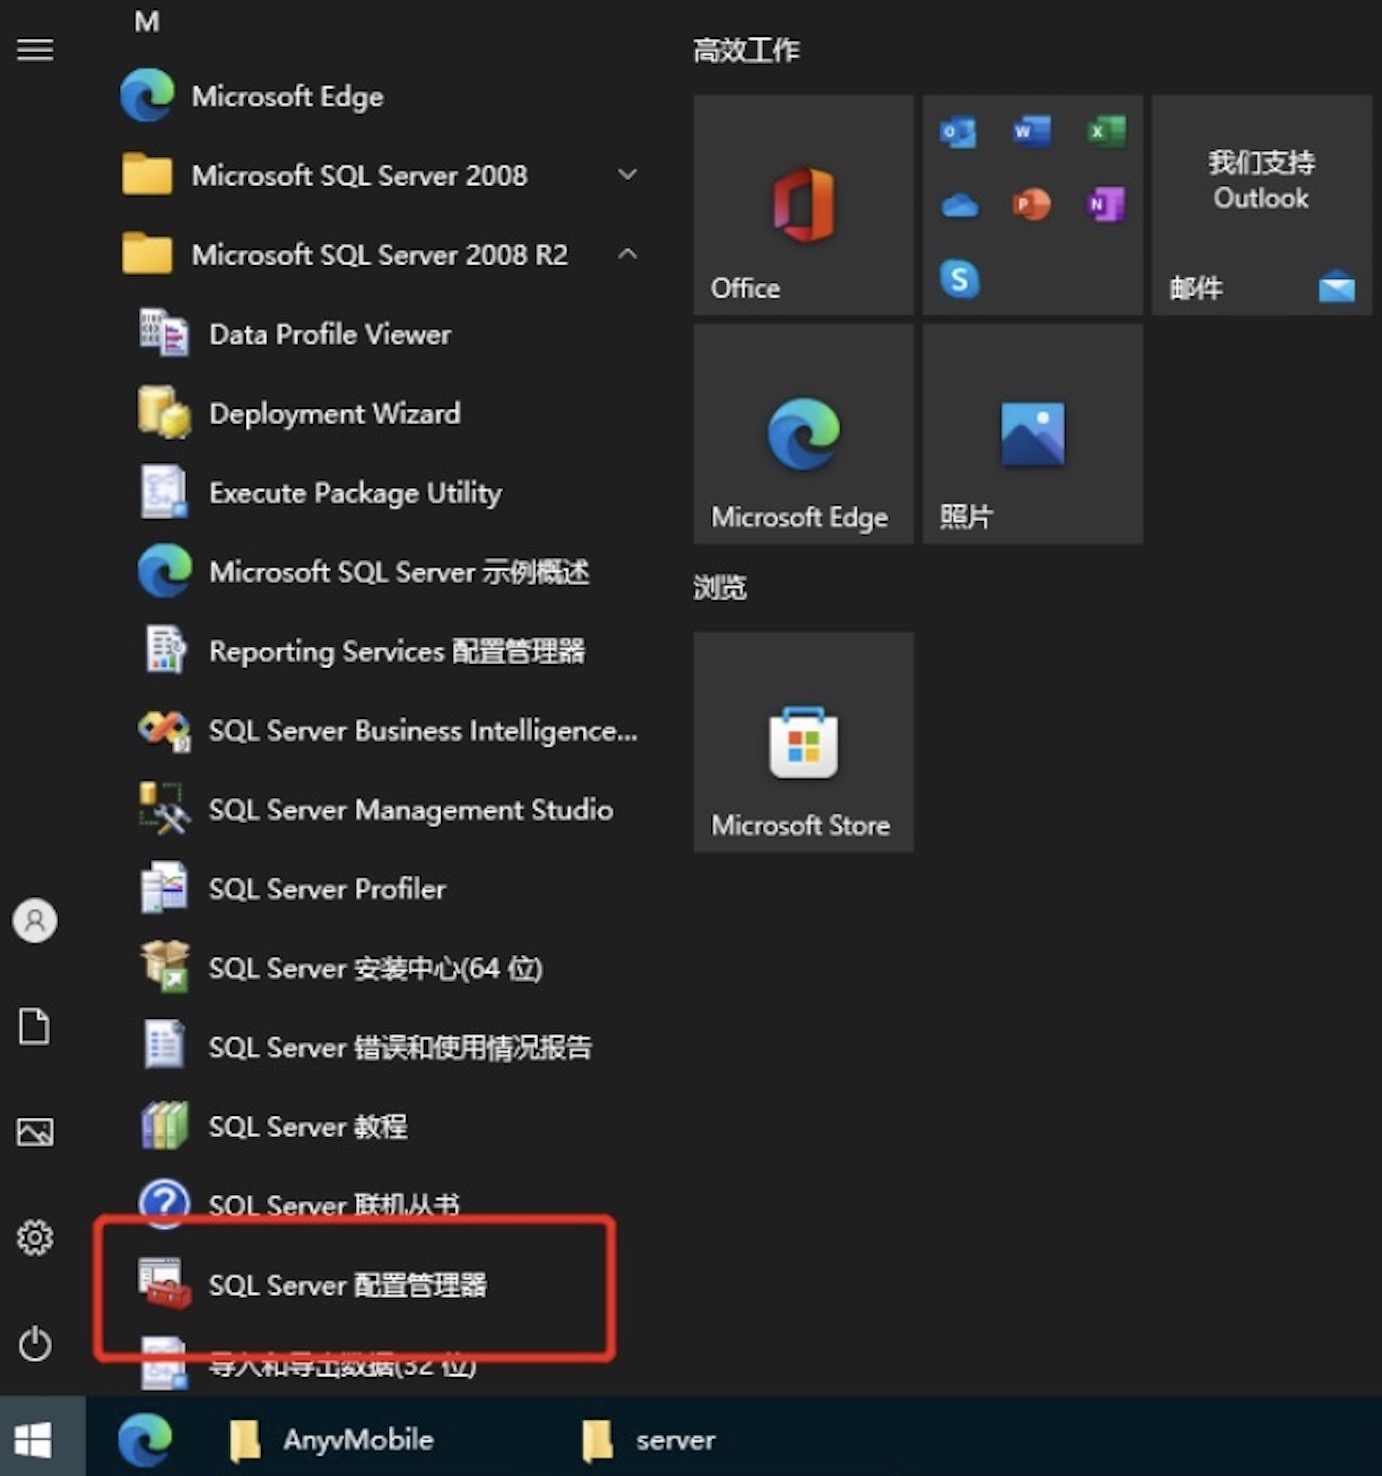Open PowerPoint icon in Office tile group
This screenshot has width=1382, height=1476.
click(1032, 205)
